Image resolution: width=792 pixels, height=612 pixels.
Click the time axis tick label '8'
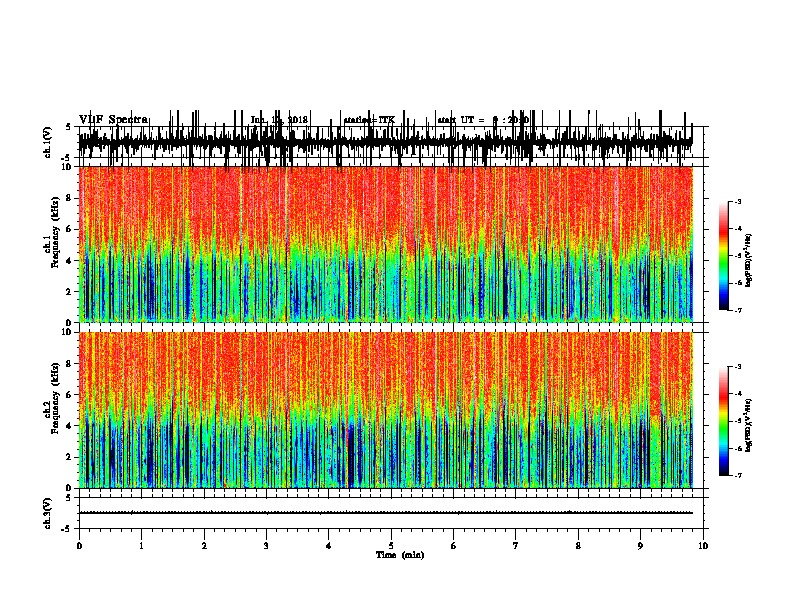tap(578, 546)
